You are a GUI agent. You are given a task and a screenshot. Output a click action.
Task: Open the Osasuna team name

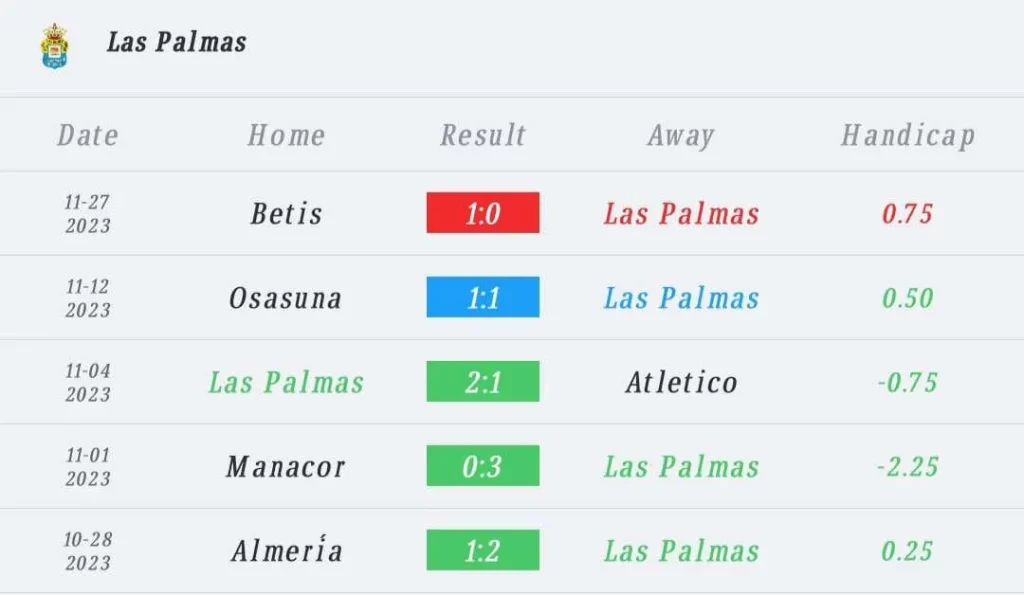tap(285, 298)
